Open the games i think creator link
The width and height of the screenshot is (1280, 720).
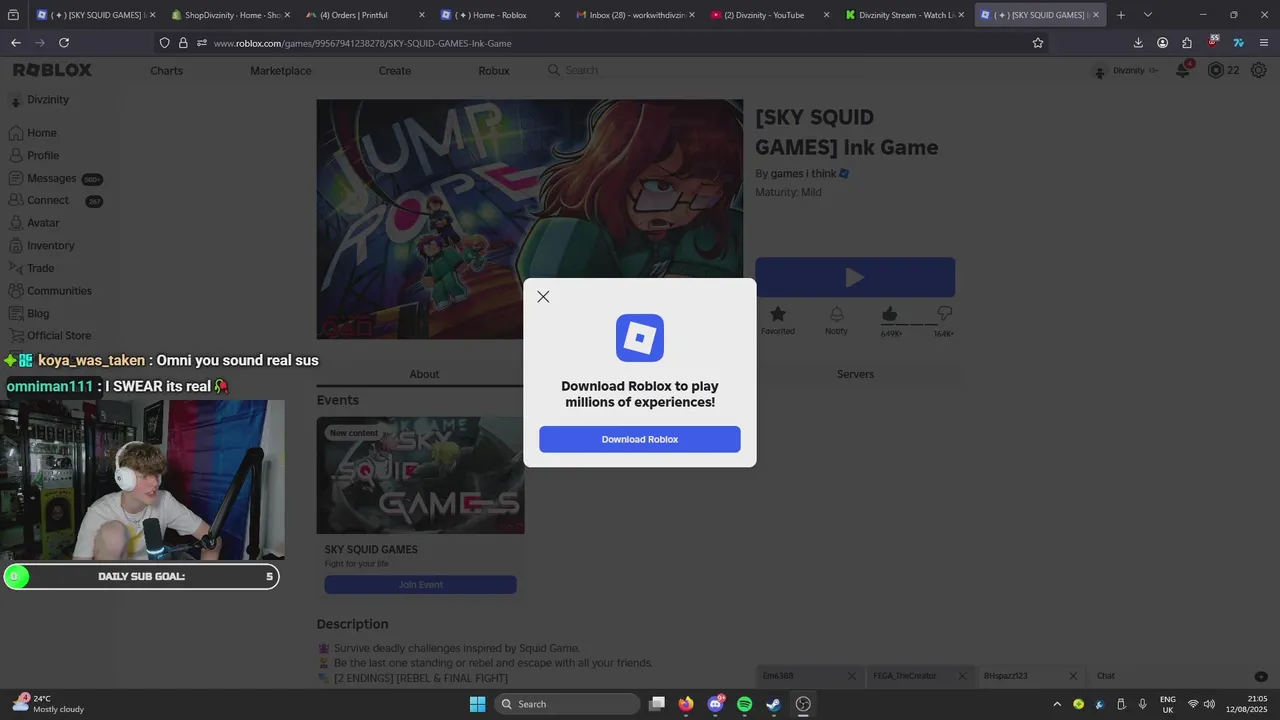coord(803,174)
